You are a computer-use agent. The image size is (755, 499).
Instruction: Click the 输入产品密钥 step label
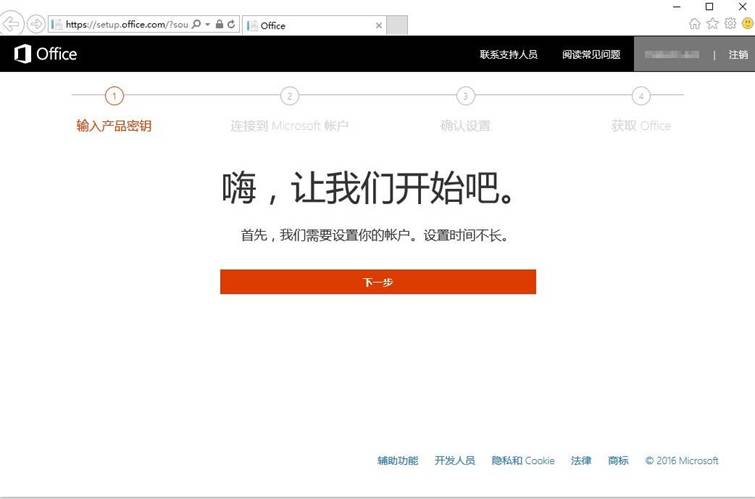point(114,126)
